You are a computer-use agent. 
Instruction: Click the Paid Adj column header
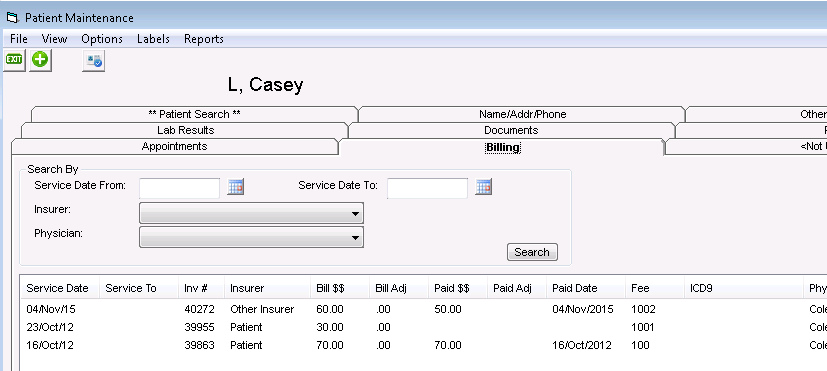(517, 288)
